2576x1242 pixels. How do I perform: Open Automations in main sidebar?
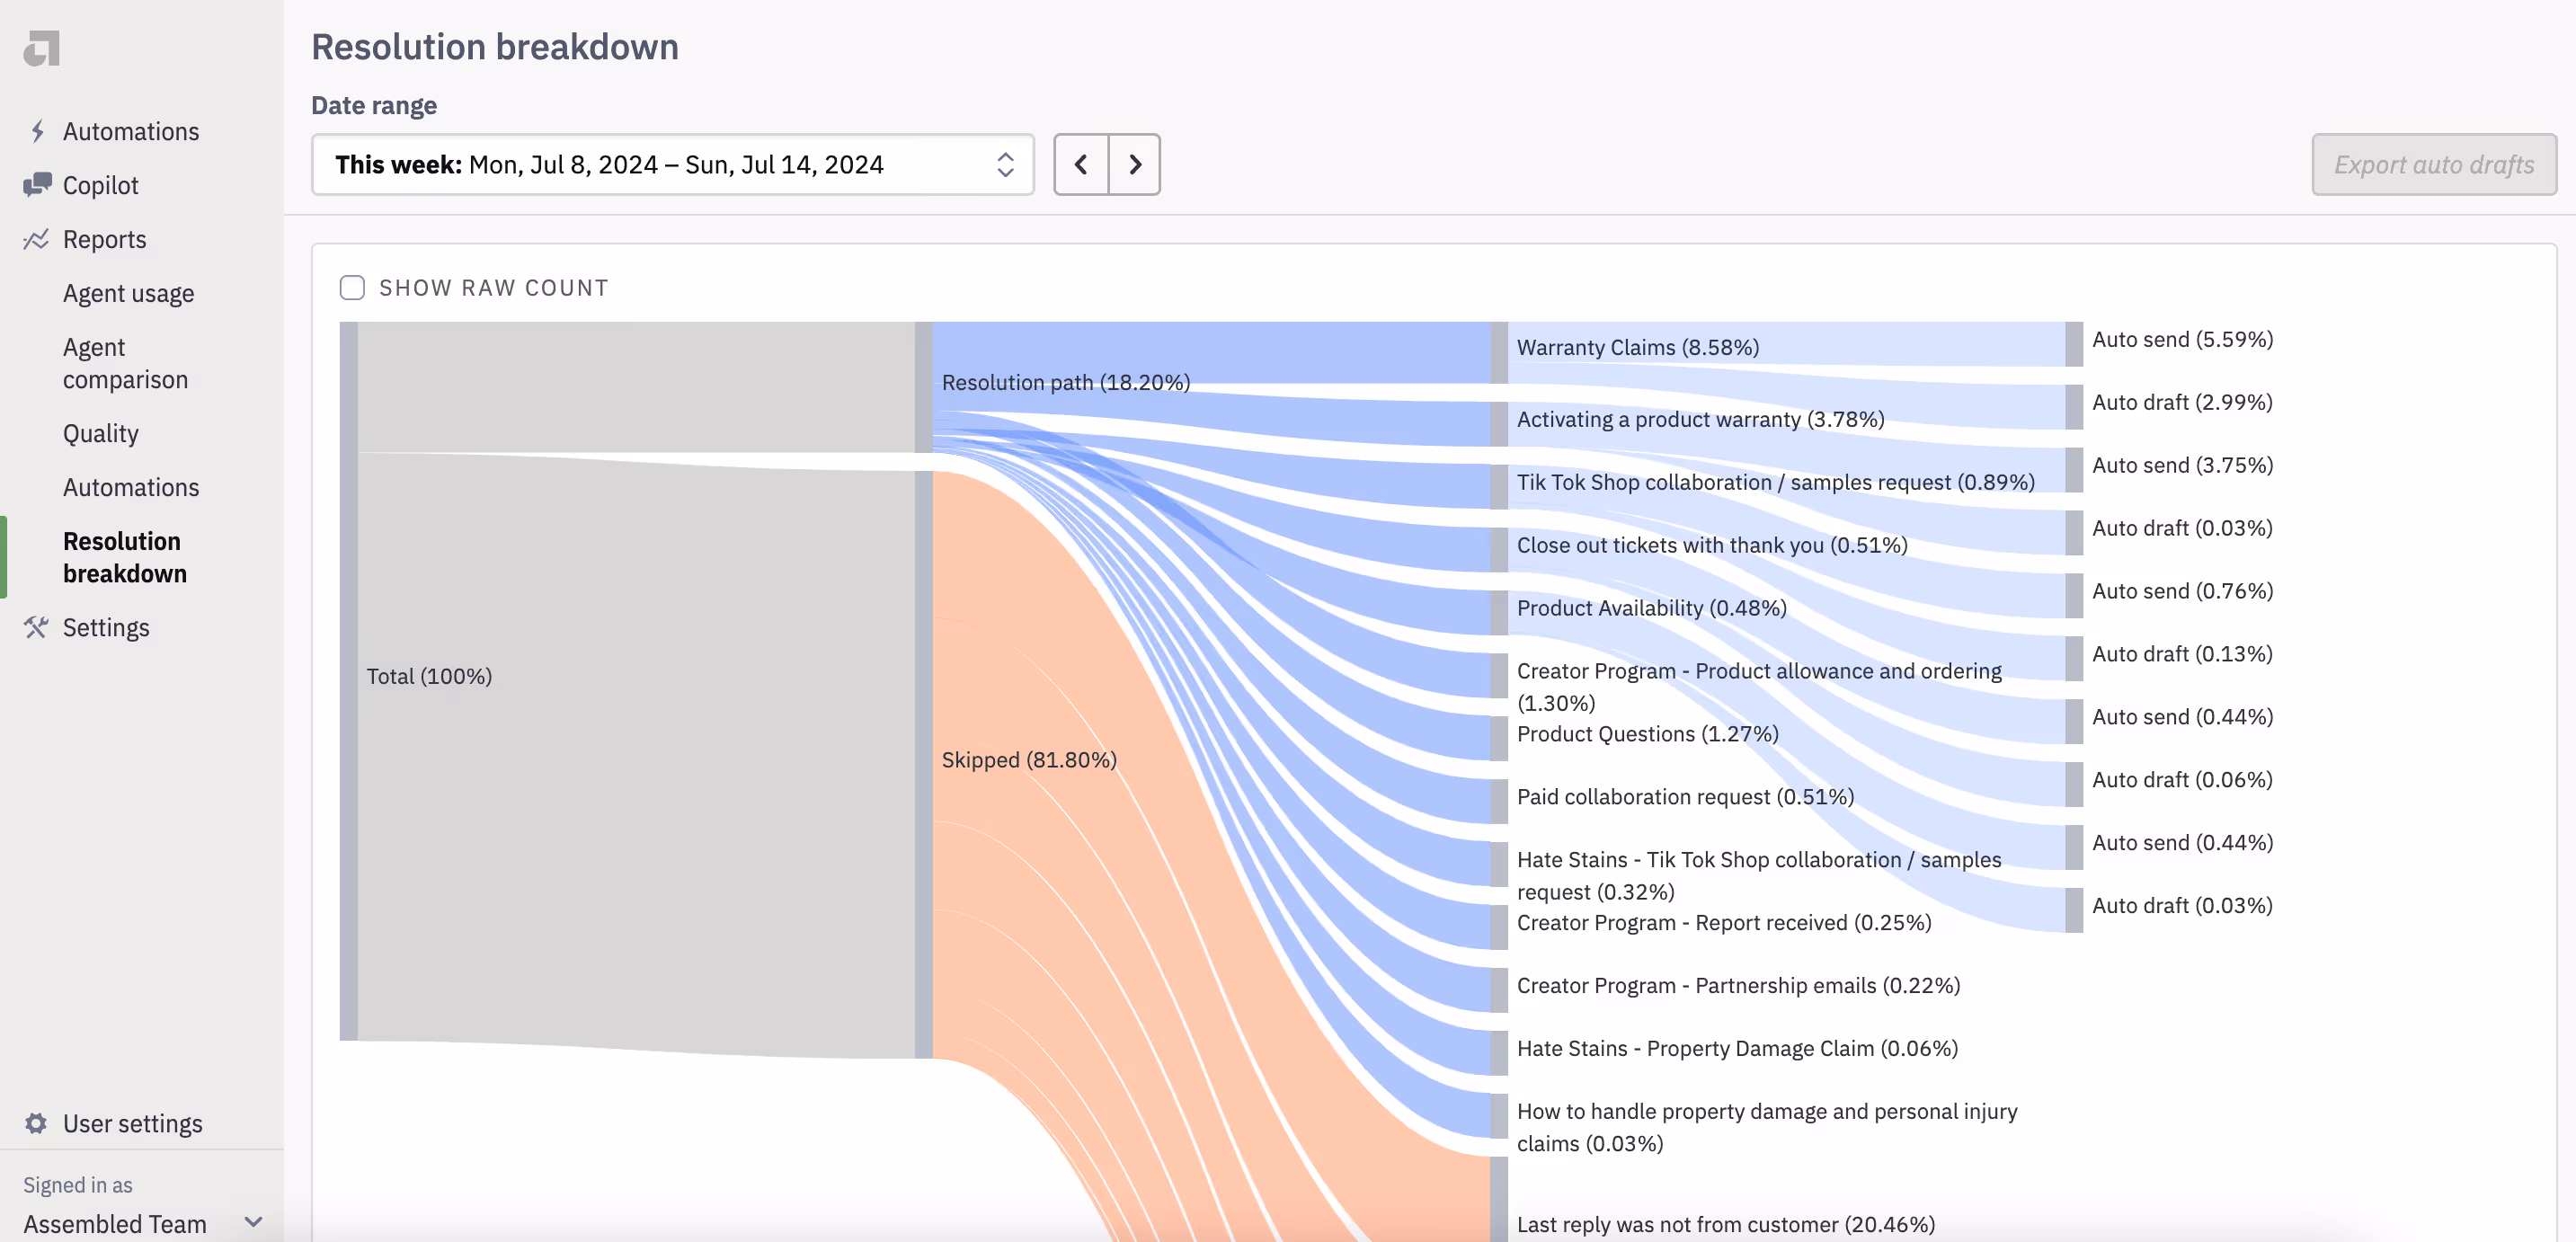pos(131,131)
